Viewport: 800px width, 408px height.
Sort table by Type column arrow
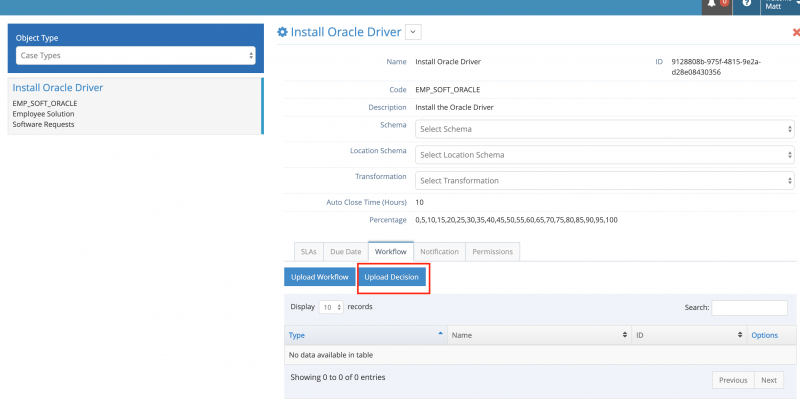[442, 335]
